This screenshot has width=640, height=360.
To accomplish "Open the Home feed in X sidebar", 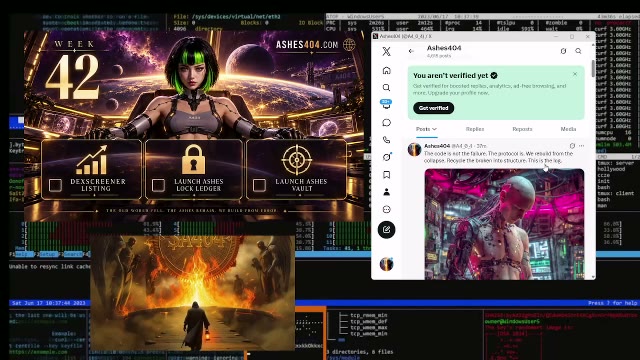I will click(386, 71).
